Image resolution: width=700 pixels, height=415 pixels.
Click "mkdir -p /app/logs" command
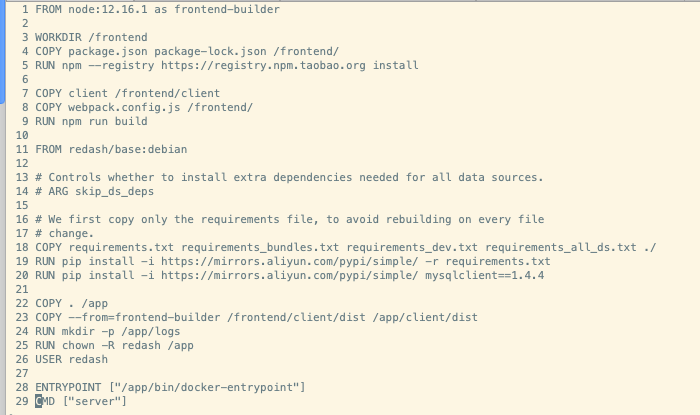click(x=121, y=332)
